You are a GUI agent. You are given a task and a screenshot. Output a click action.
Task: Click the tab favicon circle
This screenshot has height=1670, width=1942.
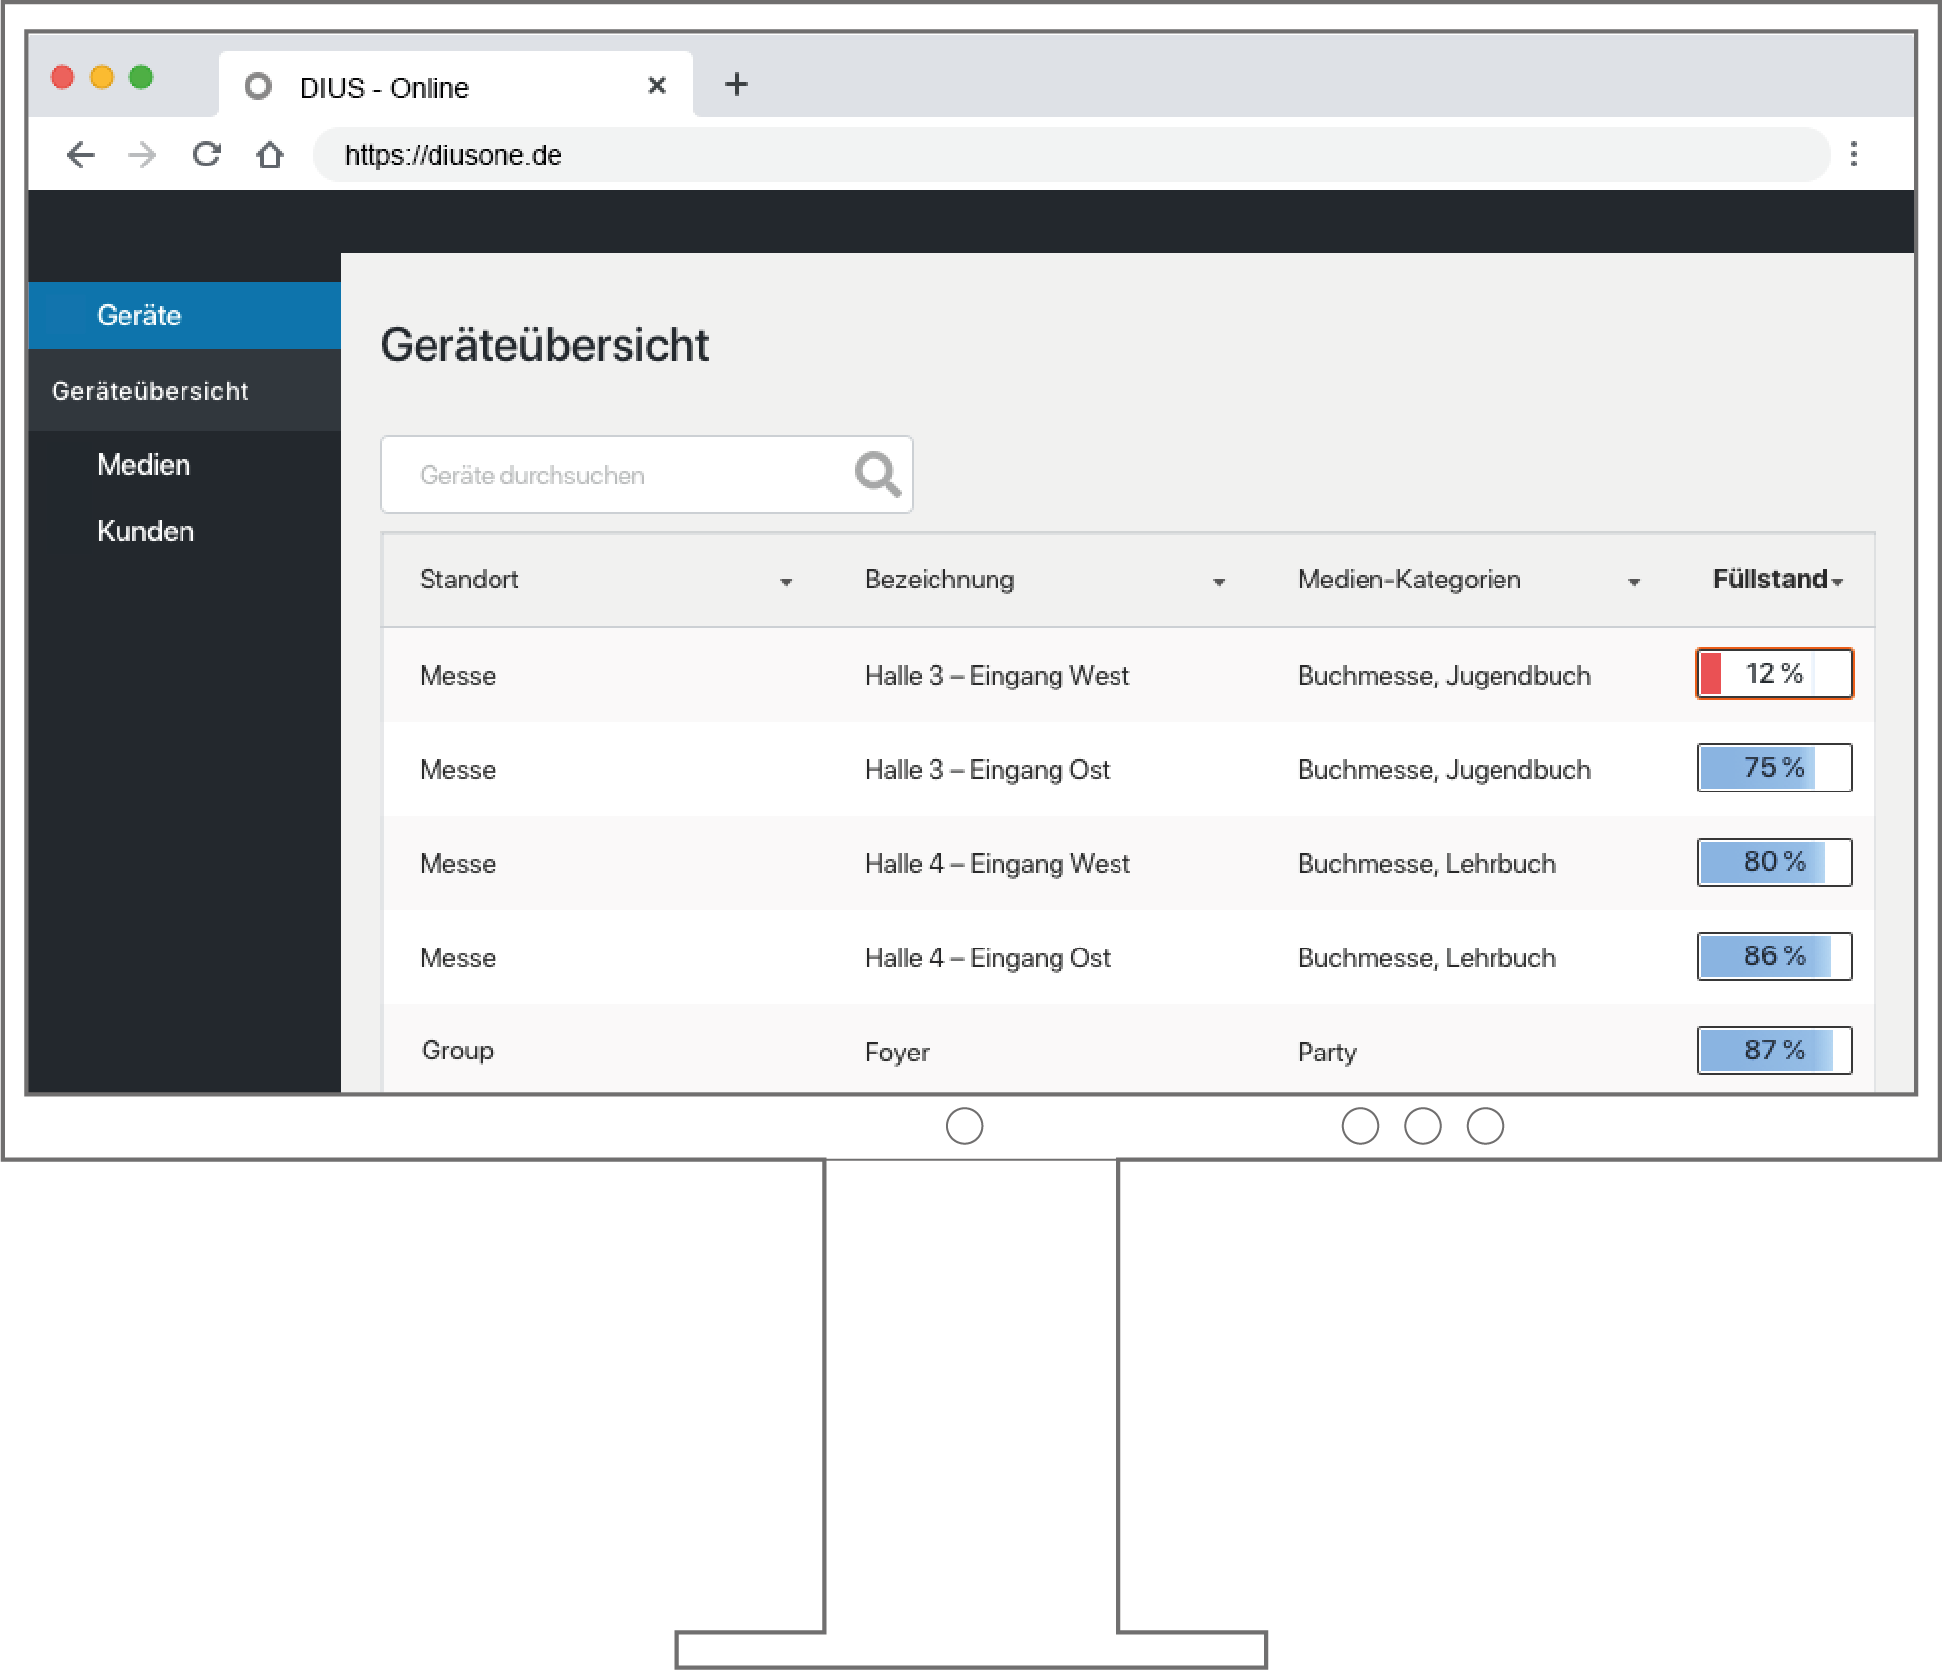point(258,87)
